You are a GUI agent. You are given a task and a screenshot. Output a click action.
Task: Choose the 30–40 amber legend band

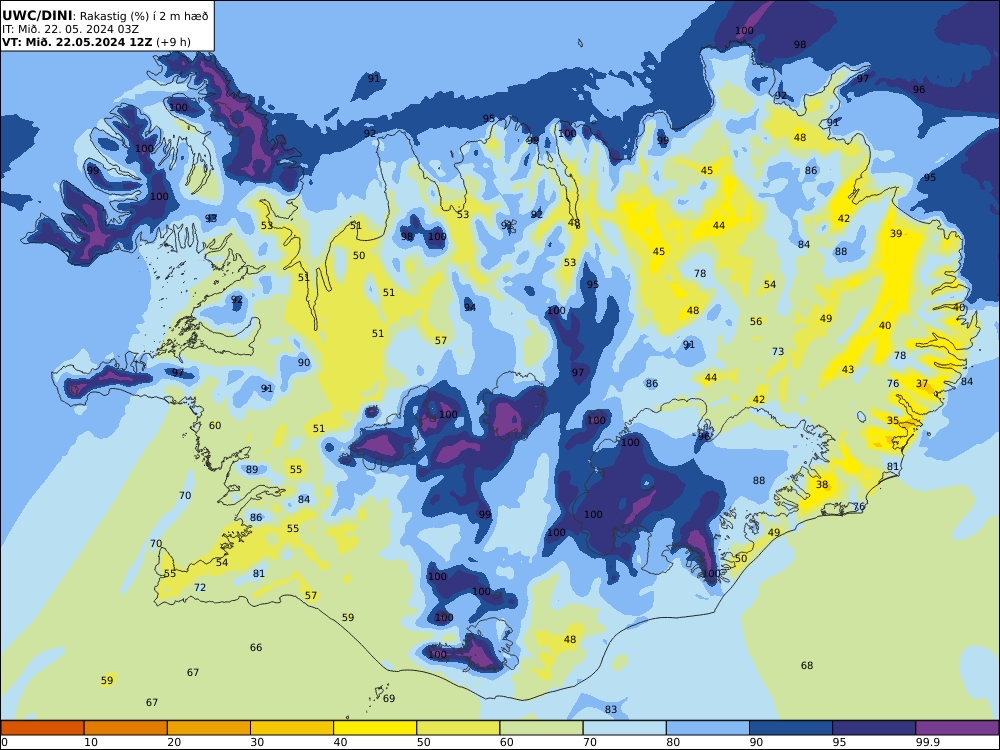(292, 728)
